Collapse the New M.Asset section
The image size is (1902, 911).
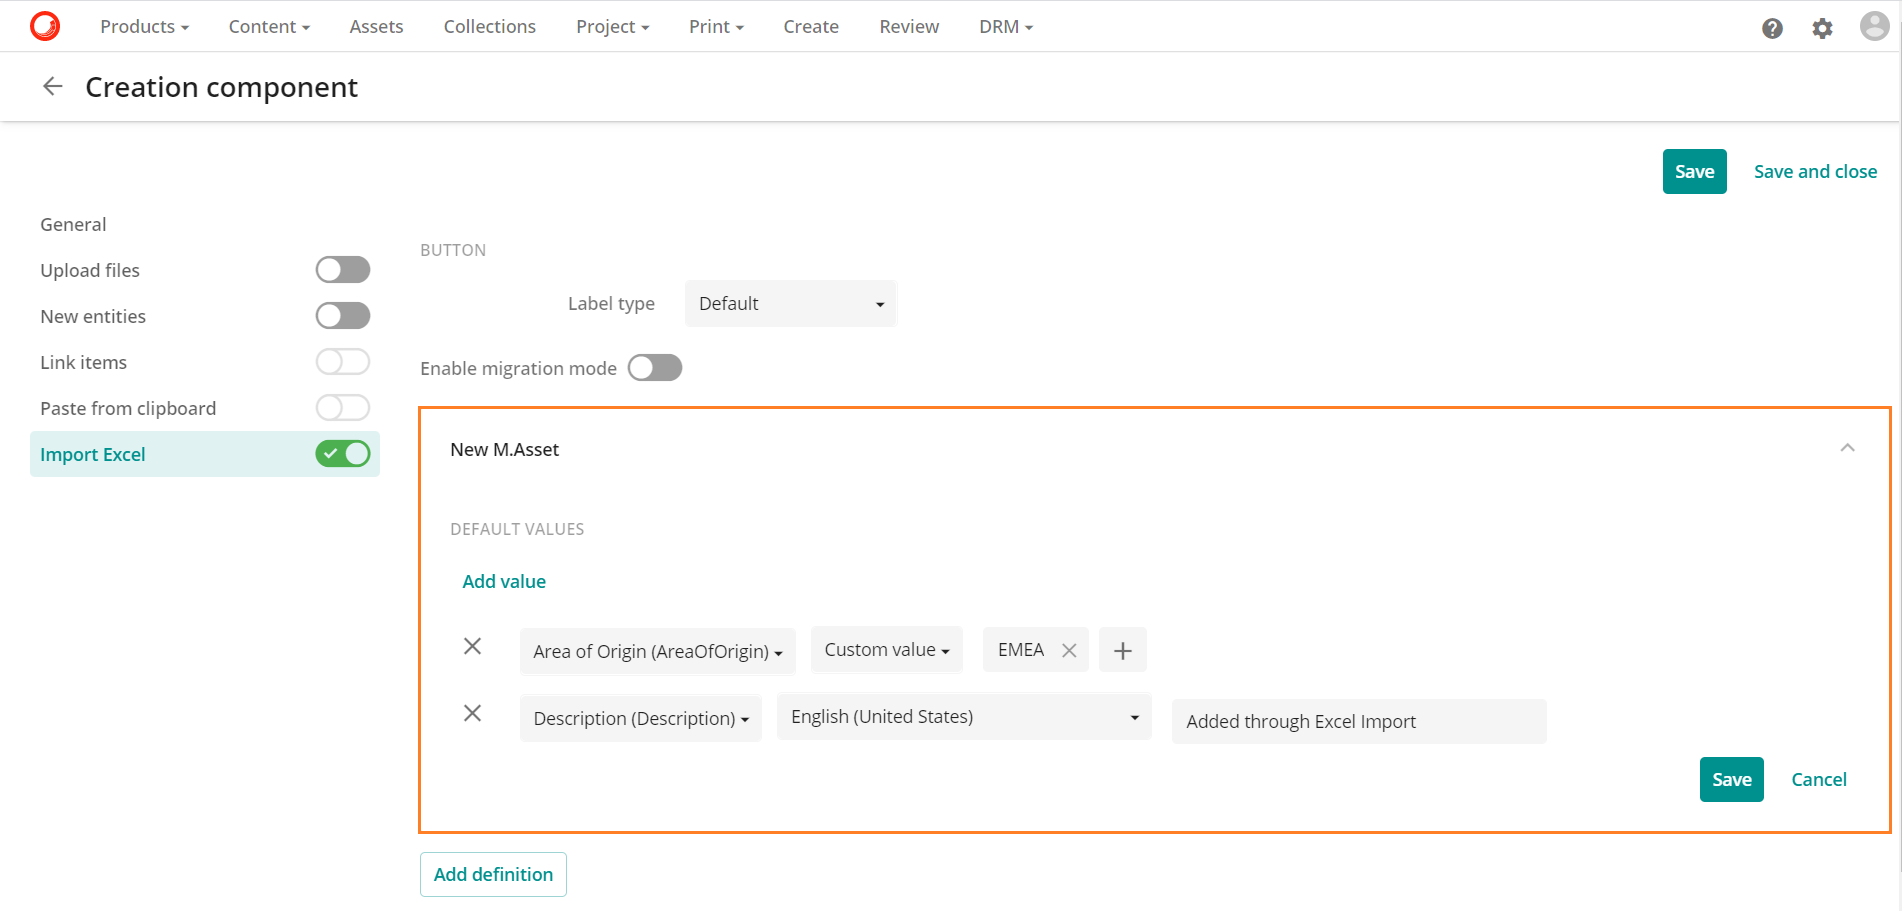tap(1848, 447)
